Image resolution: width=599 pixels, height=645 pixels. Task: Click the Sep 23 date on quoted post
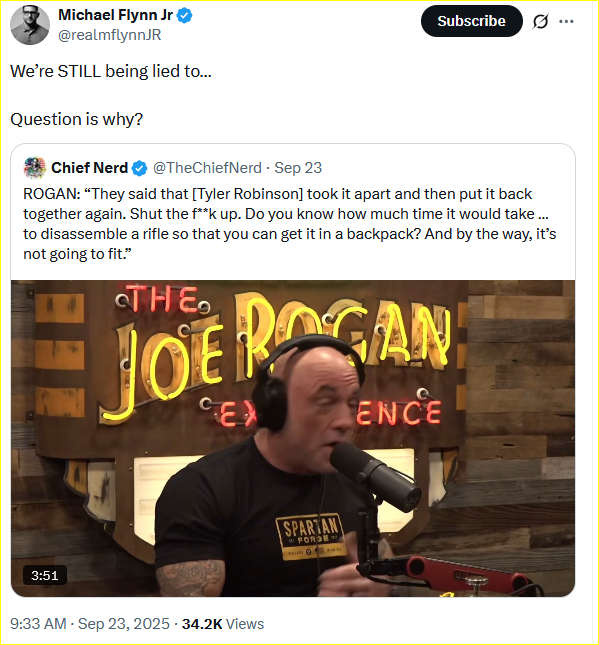click(298, 168)
